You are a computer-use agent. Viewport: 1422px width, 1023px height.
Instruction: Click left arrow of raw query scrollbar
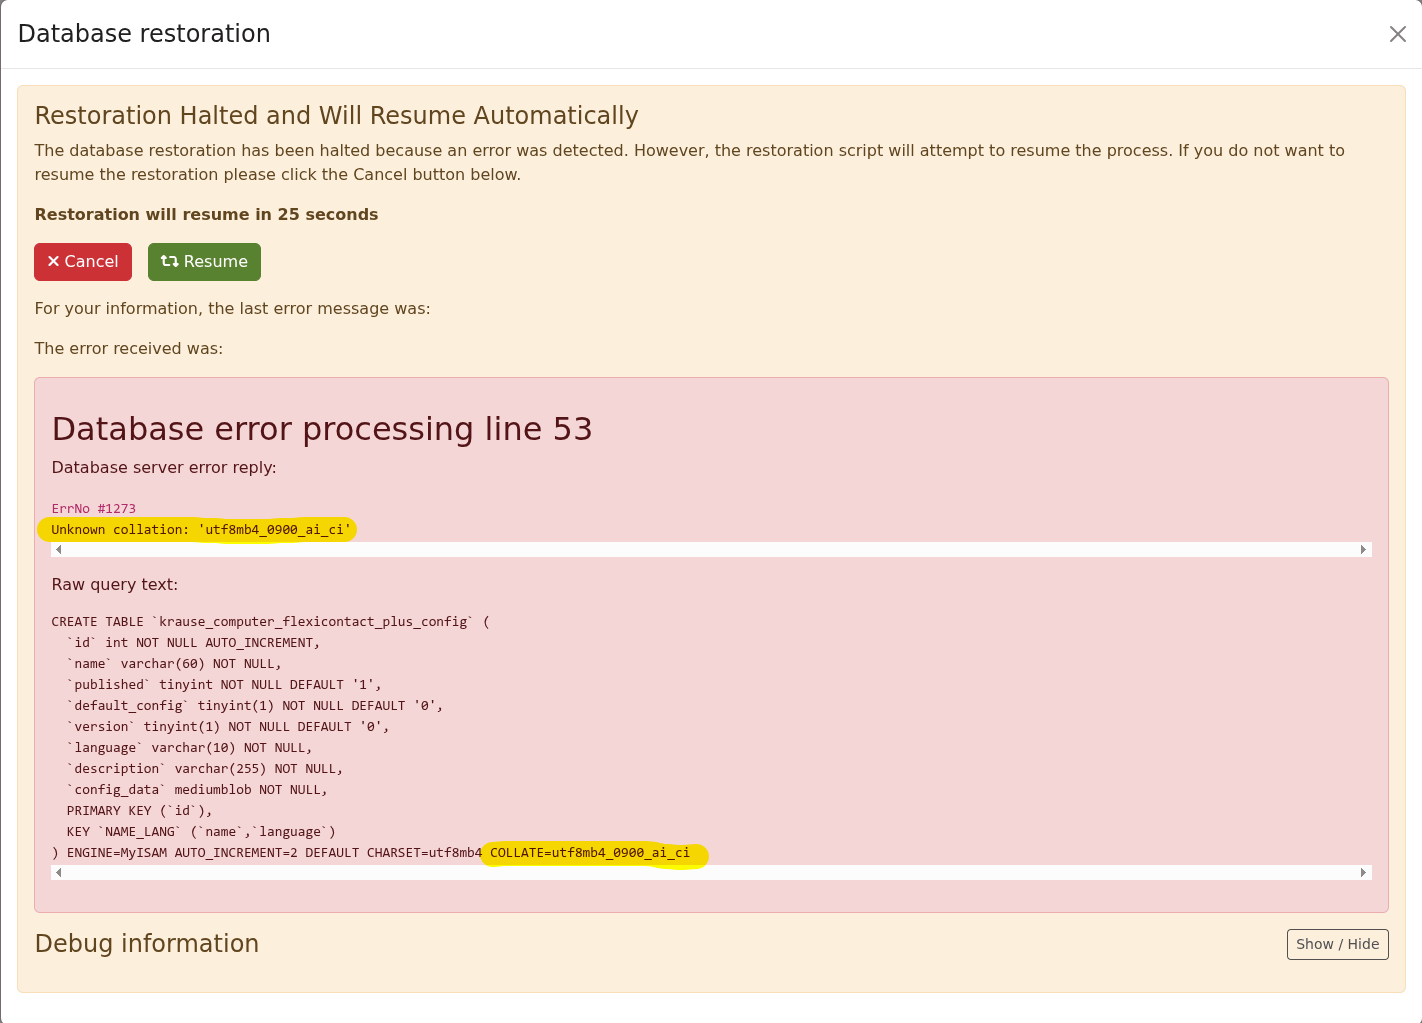click(59, 873)
